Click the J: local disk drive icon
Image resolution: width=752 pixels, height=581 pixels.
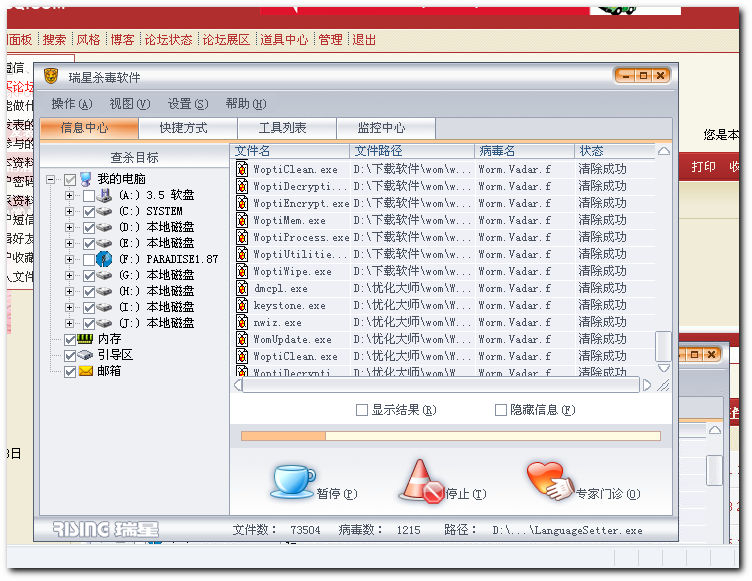pyautogui.click(x=104, y=323)
